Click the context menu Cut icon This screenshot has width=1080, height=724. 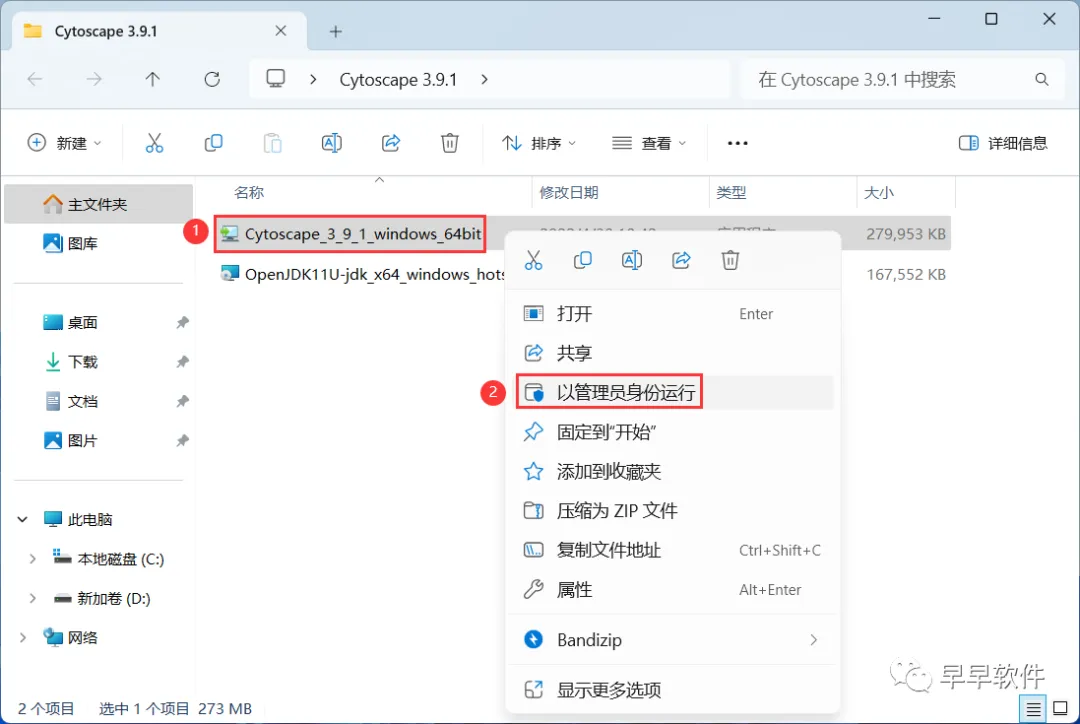533,260
